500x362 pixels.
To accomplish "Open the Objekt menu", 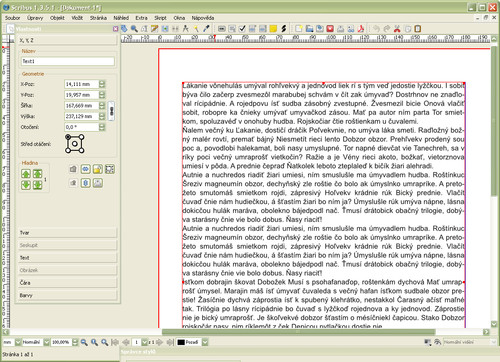I will [57, 18].
